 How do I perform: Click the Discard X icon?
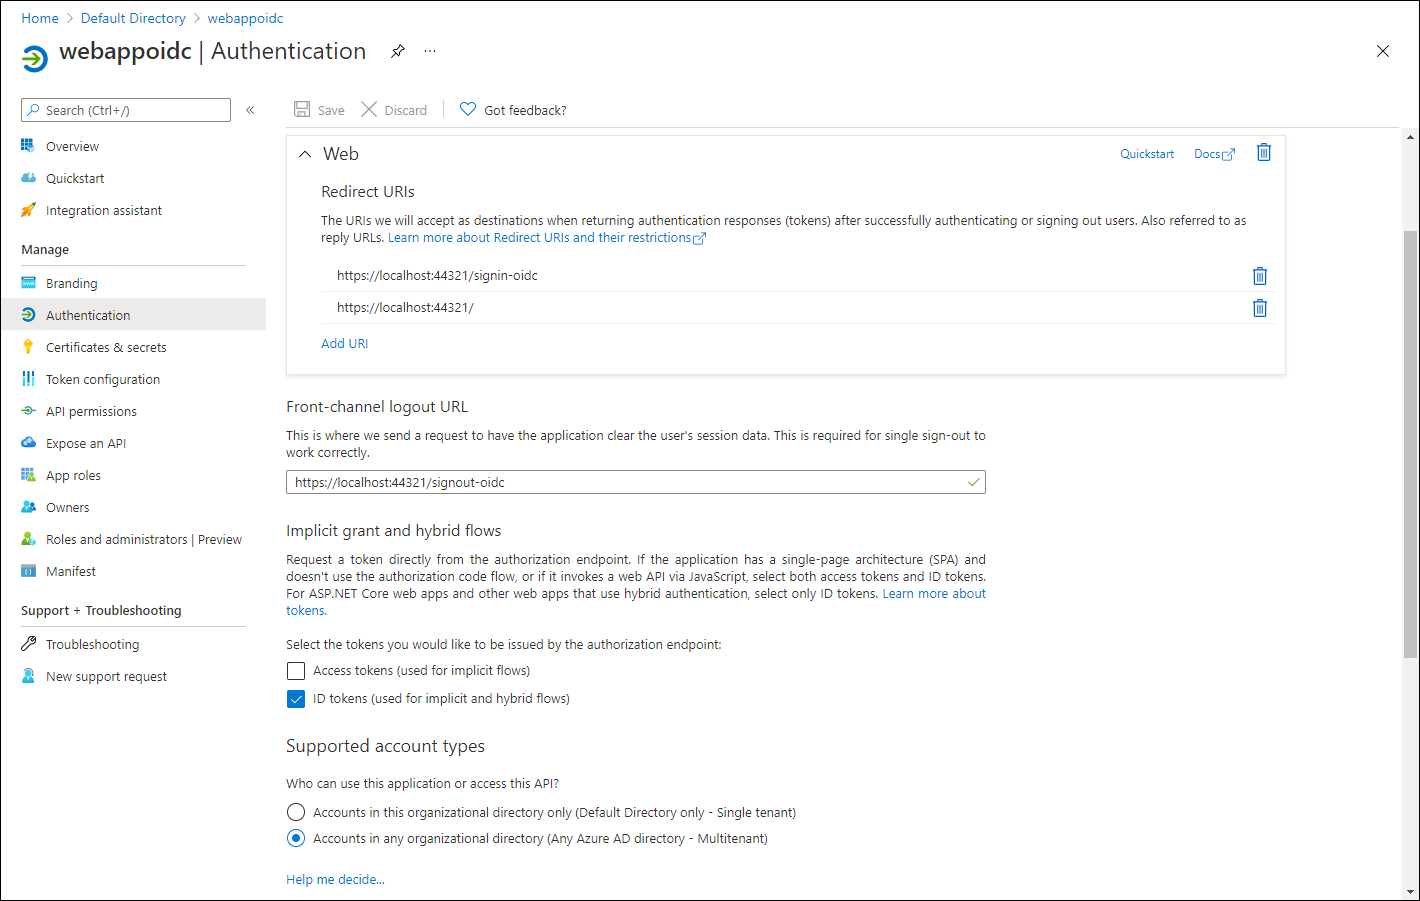369,109
